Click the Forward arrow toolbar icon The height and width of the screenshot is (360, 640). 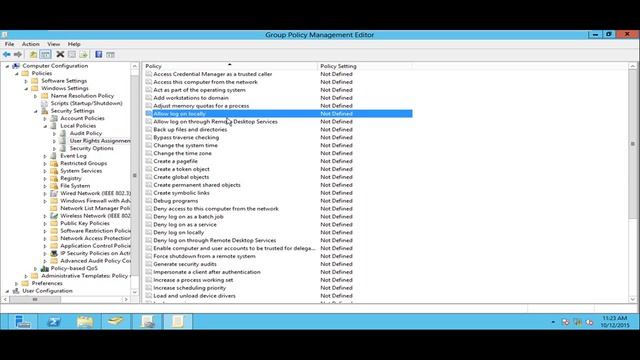point(18,54)
